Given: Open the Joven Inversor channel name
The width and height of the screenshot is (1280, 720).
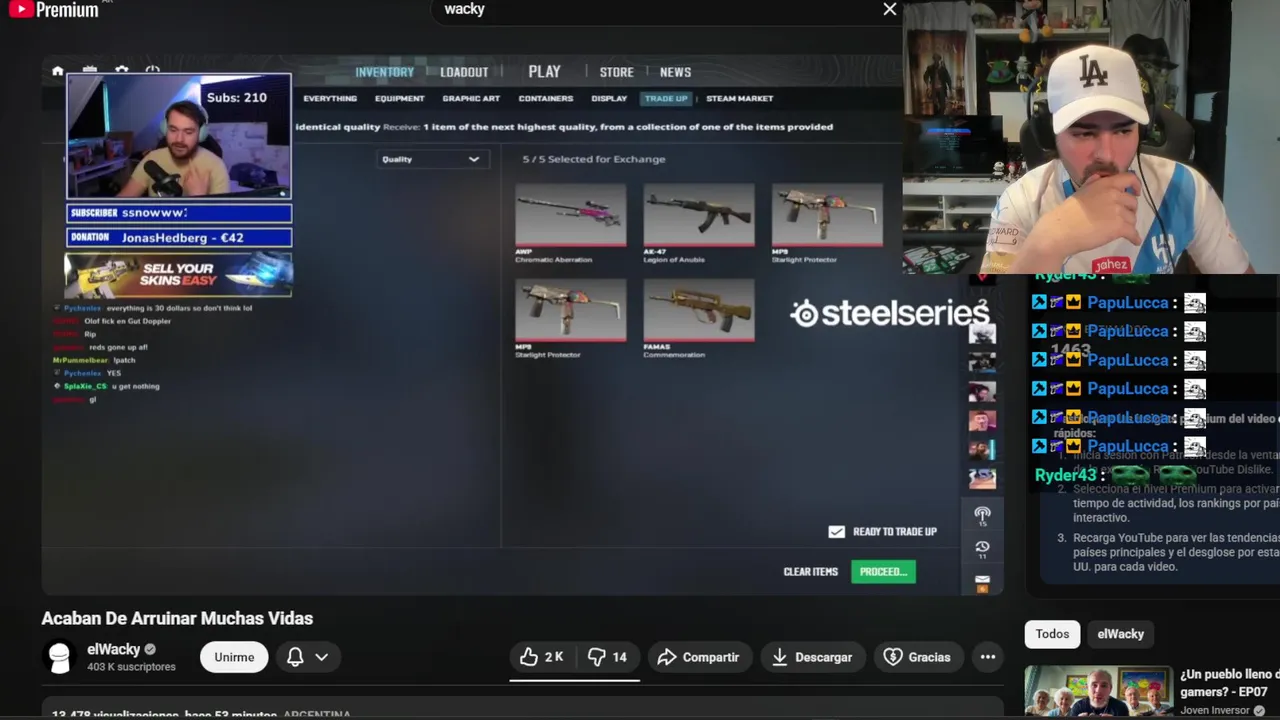Looking at the screenshot, I should point(1215,710).
